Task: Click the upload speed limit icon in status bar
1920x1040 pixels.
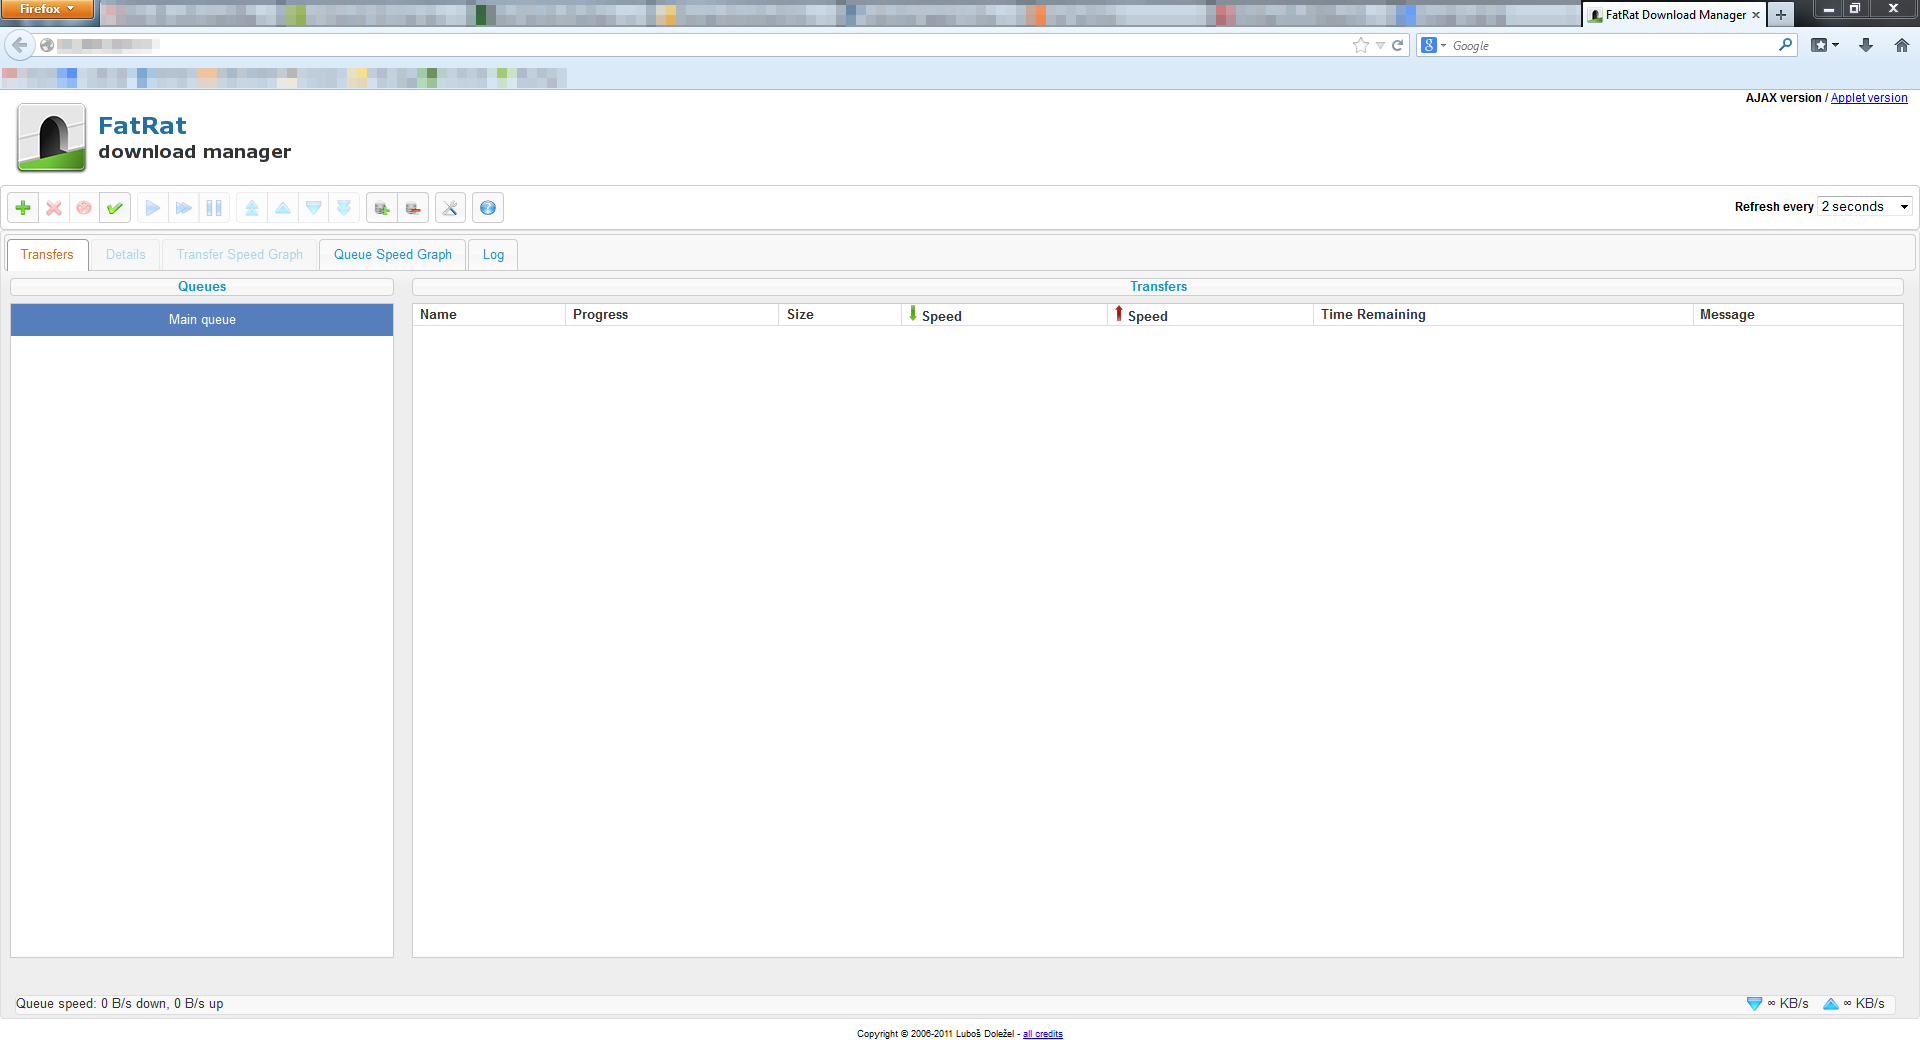Action: point(1831,1004)
